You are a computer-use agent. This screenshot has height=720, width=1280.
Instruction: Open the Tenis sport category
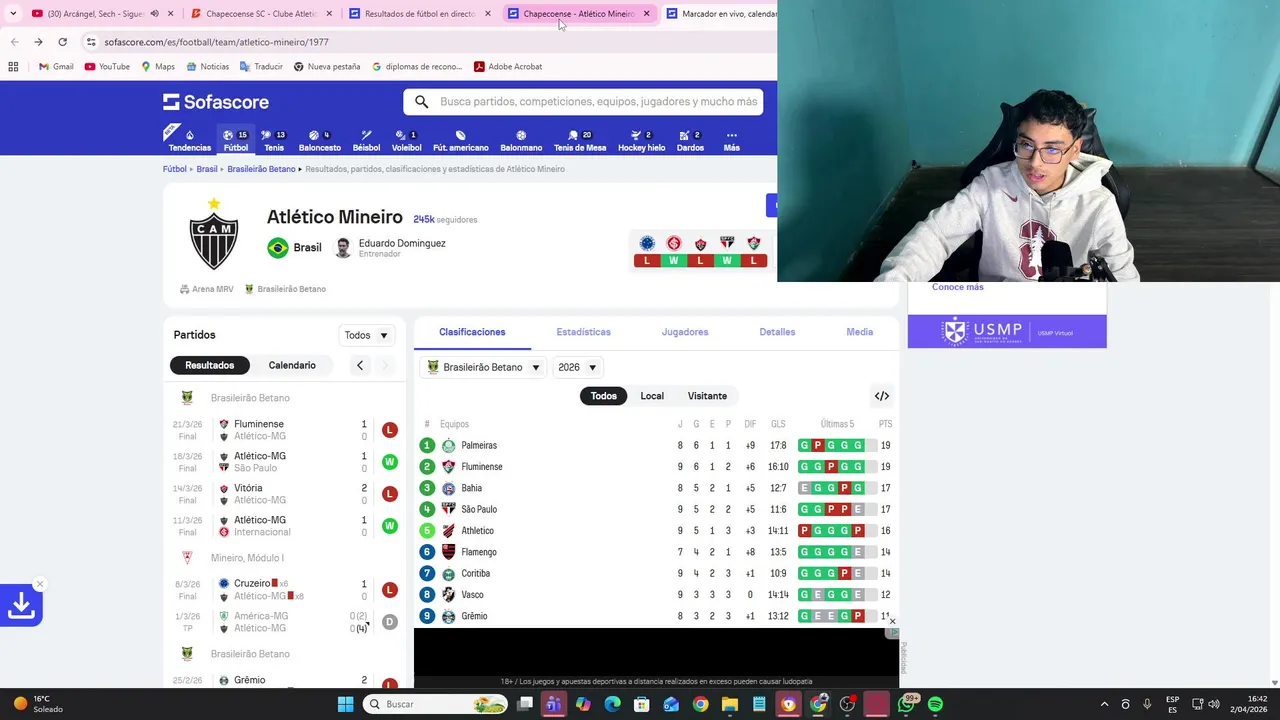click(x=273, y=140)
